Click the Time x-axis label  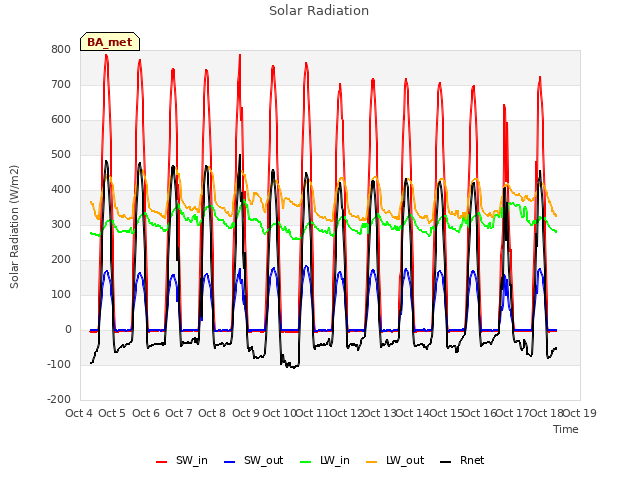(x=566, y=429)
